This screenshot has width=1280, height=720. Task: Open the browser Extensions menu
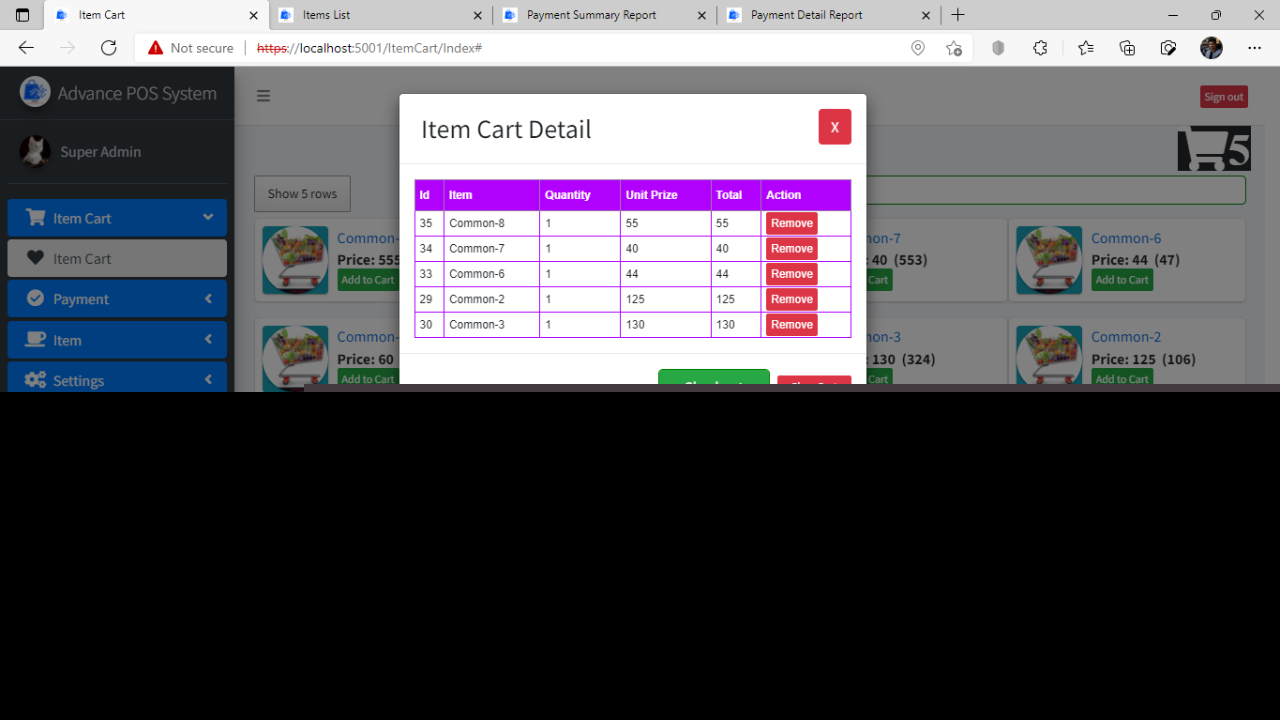click(x=1040, y=48)
